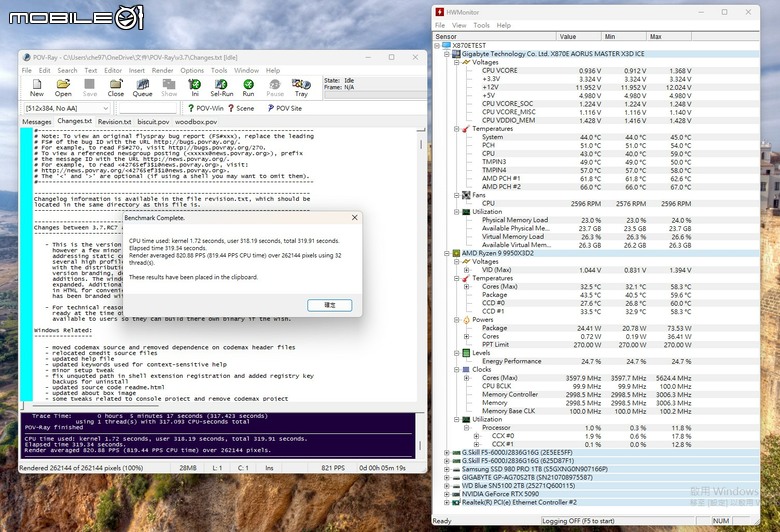The image size is (780, 532).
Task: Open POV-Ray Help menu
Action: pos(273,70)
